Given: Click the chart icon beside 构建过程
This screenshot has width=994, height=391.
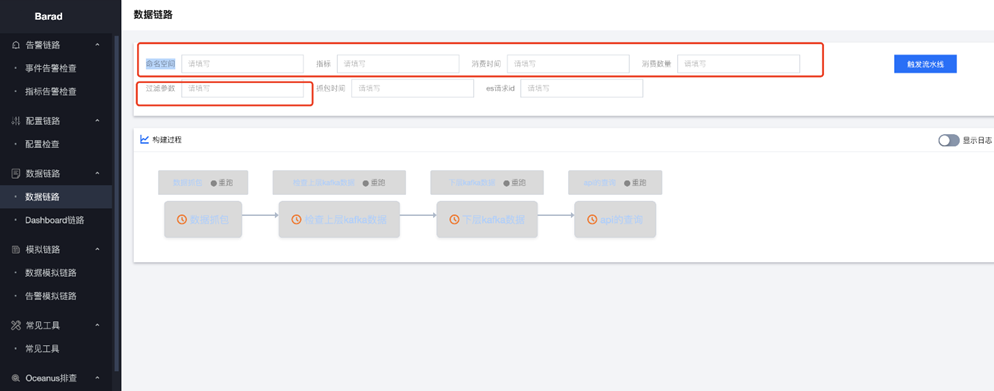Looking at the screenshot, I should click(145, 139).
